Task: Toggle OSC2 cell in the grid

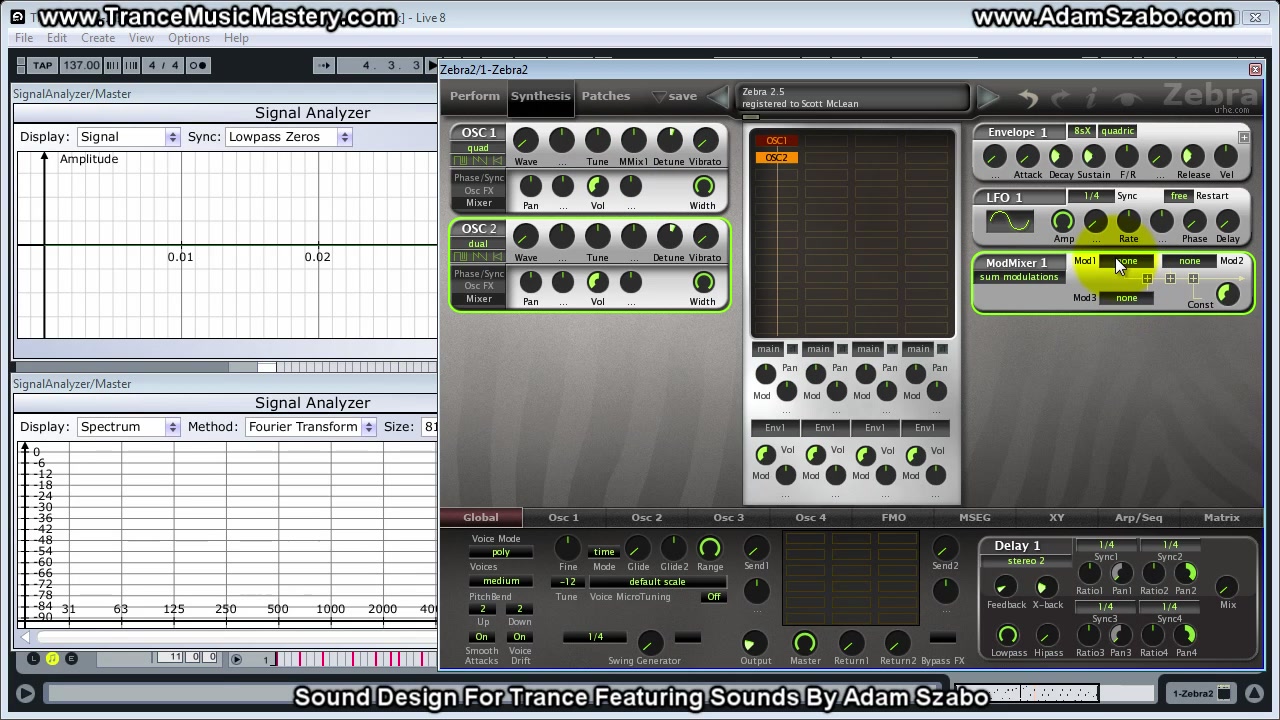Action: click(776, 157)
